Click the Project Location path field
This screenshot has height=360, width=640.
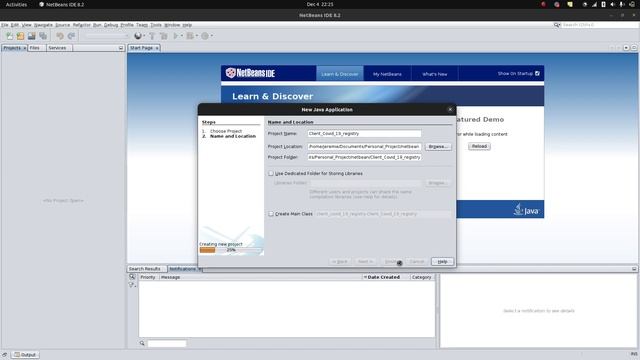tap(364, 146)
